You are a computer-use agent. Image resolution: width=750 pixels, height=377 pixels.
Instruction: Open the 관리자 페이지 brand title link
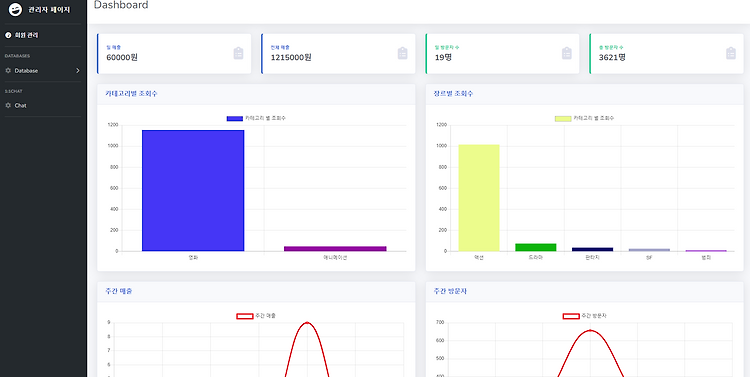(x=49, y=10)
